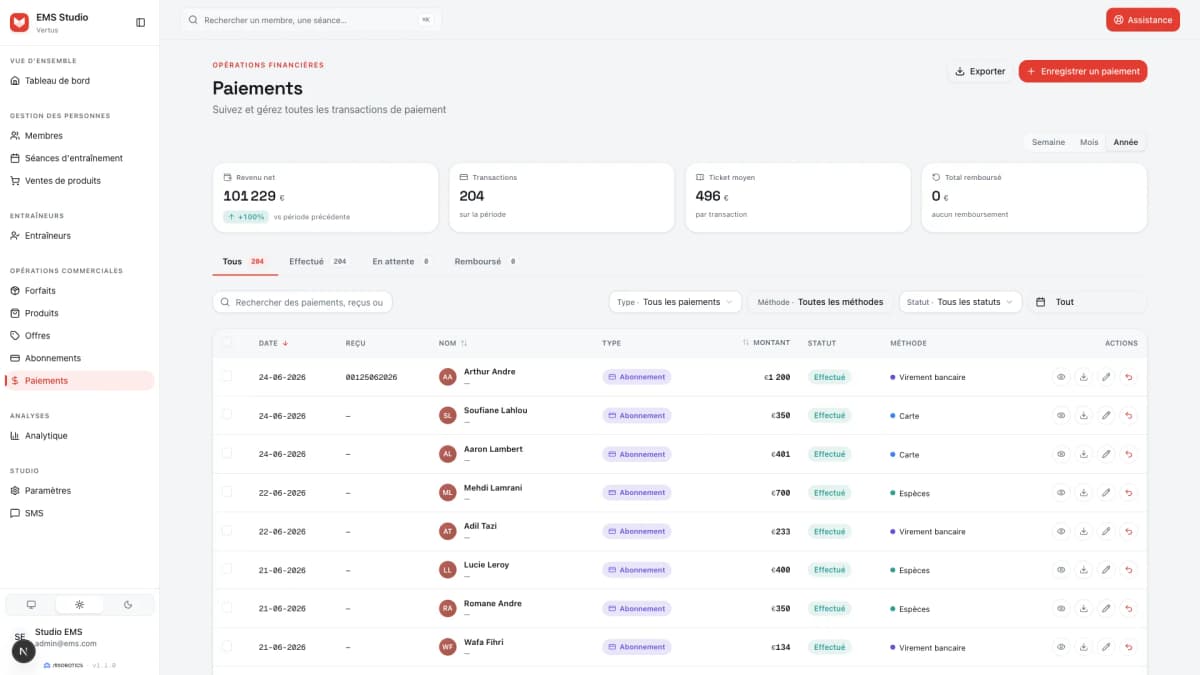Image resolution: width=1200 pixels, height=675 pixels.
Task: Refund Arthur Andre's payment
Action: coord(1129,377)
